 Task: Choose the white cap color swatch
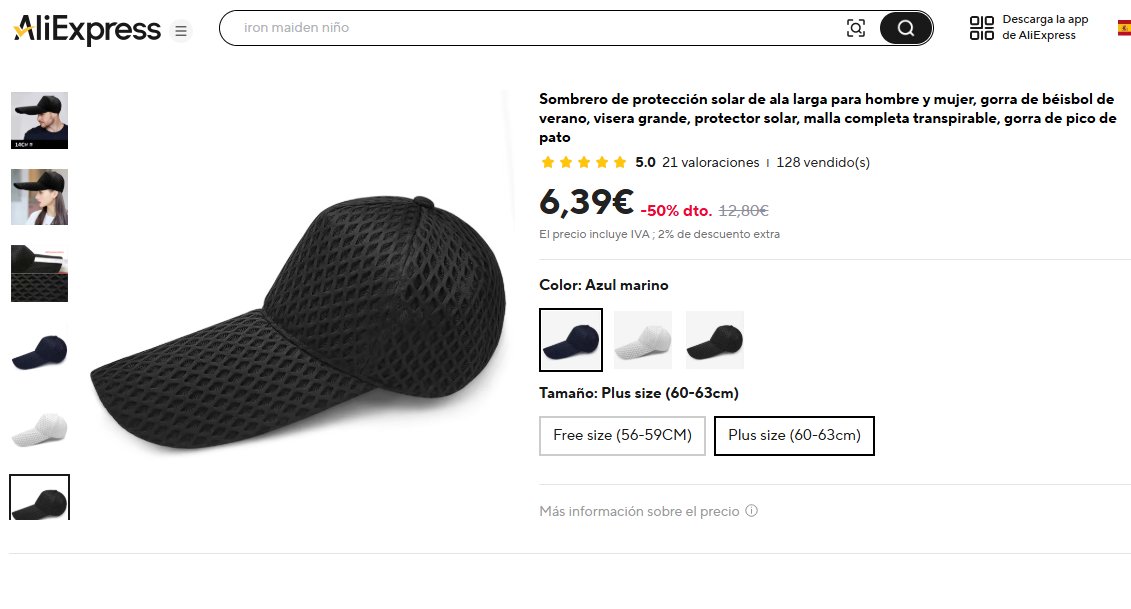[643, 340]
